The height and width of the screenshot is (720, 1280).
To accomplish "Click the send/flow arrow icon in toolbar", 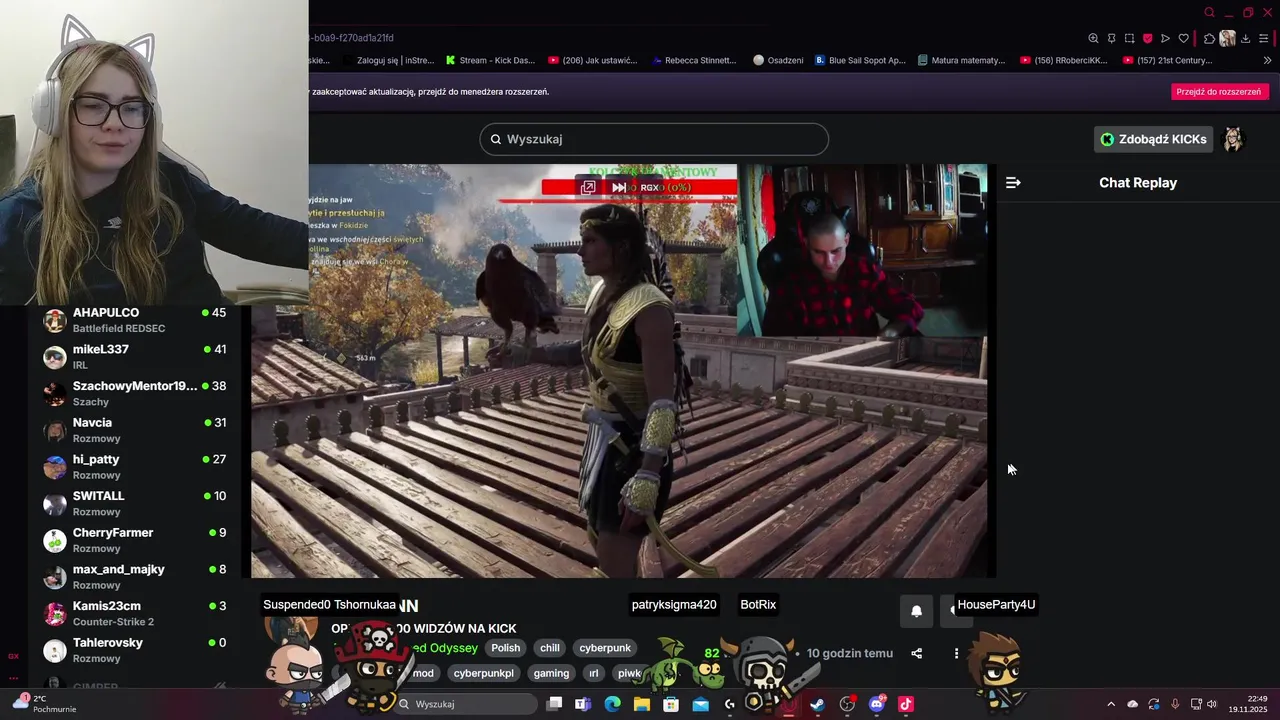I will coord(1165,38).
